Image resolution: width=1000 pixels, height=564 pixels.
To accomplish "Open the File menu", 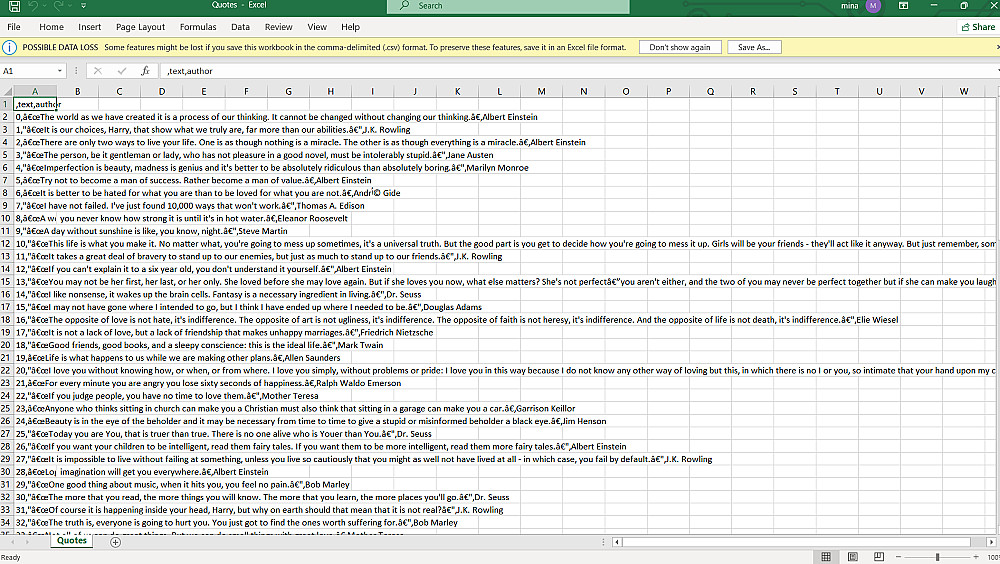I will 14,27.
